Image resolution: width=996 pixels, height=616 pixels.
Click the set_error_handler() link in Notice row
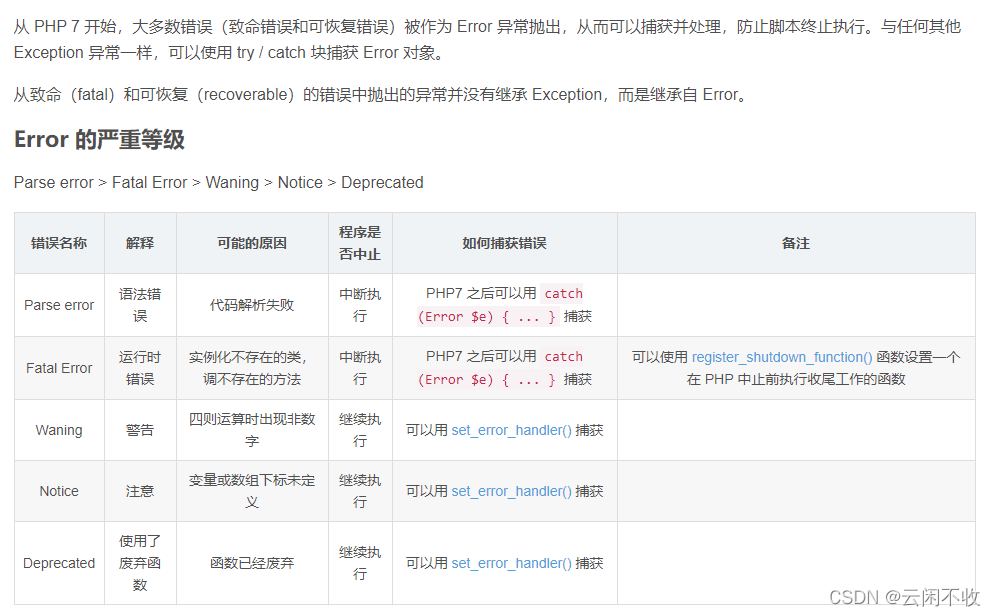click(512, 491)
